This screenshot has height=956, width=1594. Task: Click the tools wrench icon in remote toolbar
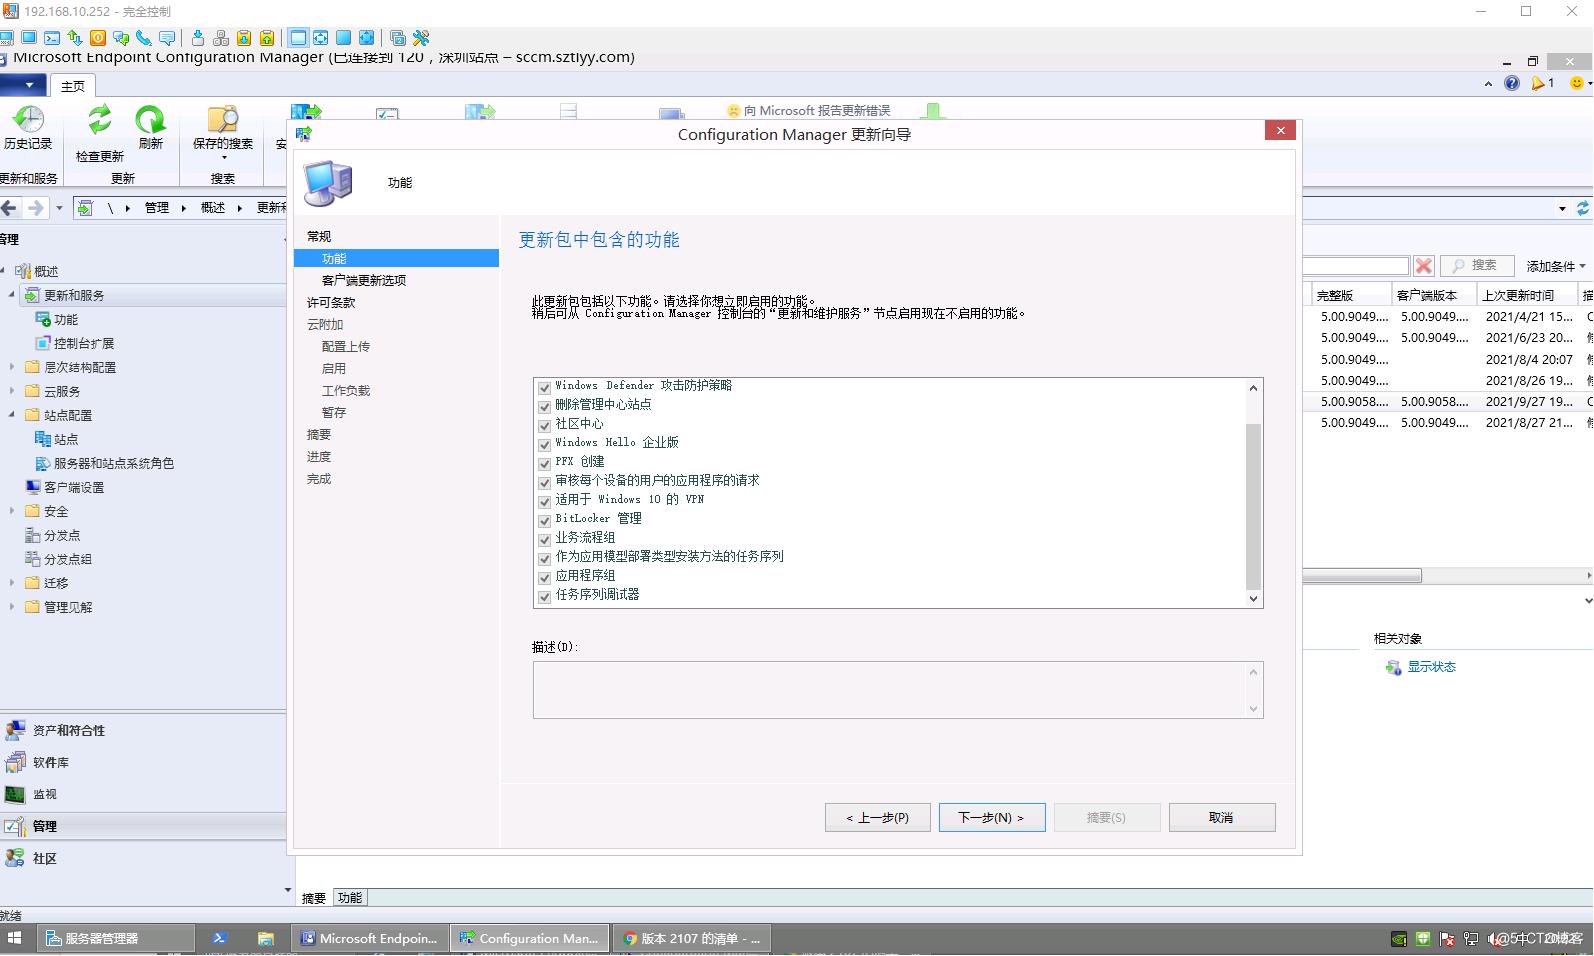point(421,38)
